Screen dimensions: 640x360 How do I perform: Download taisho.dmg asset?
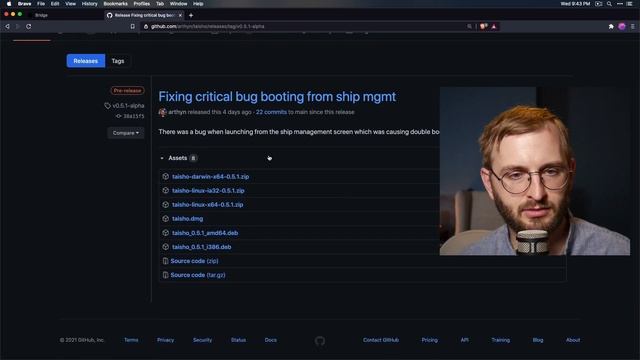click(x=187, y=219)
